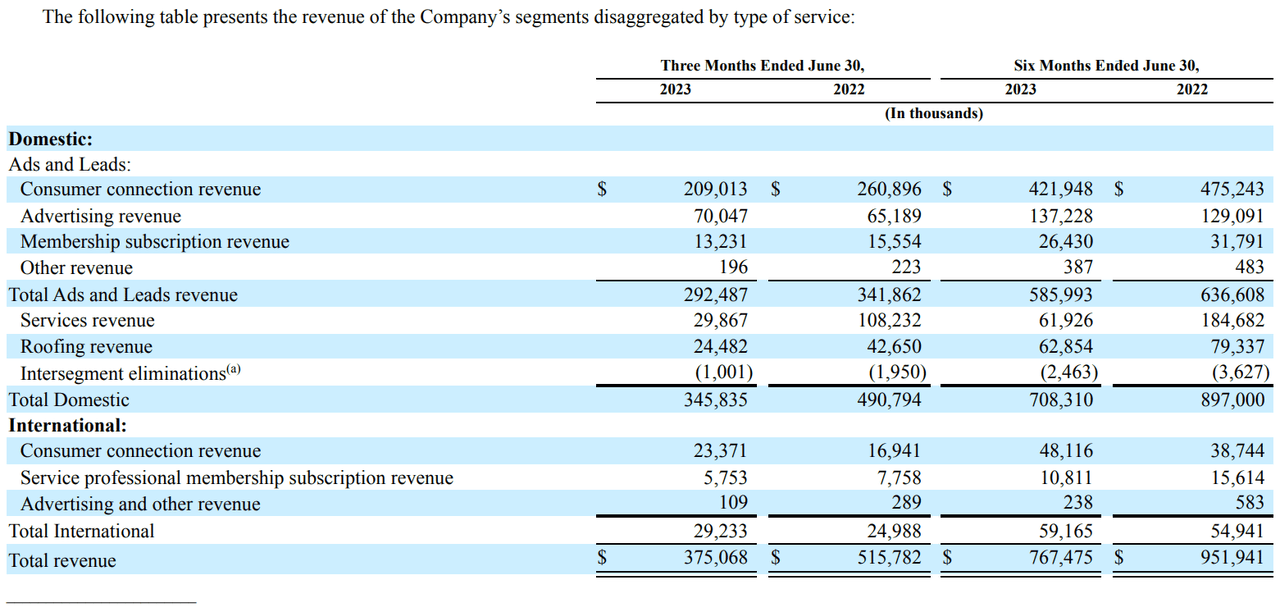1280x612 pixels.
Task: Click the 209,013 consumer connection revenue value
Action: (715, 189)
